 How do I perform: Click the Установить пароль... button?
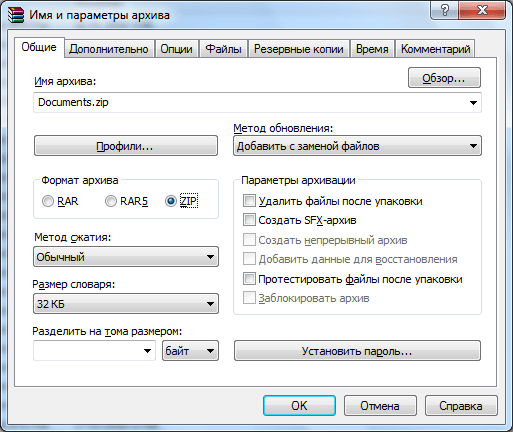pos(357,351)
